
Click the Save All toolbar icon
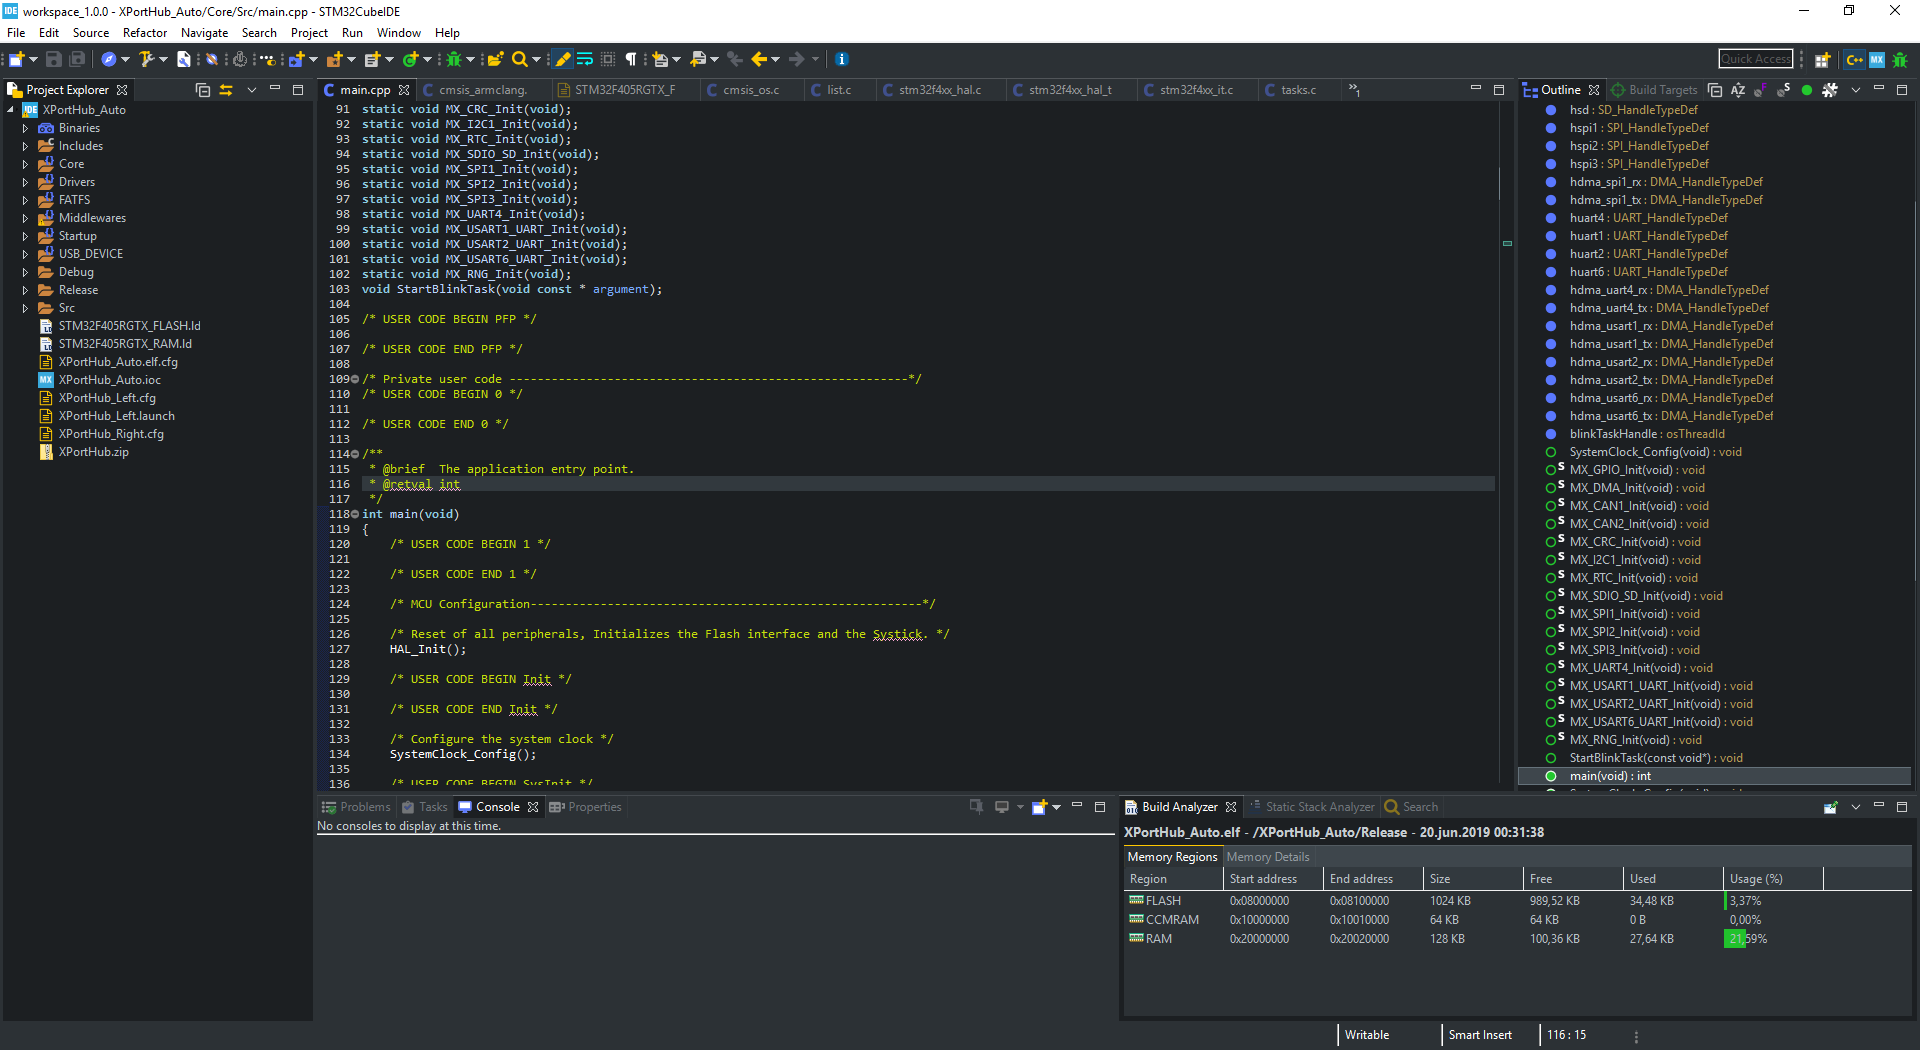77,60
